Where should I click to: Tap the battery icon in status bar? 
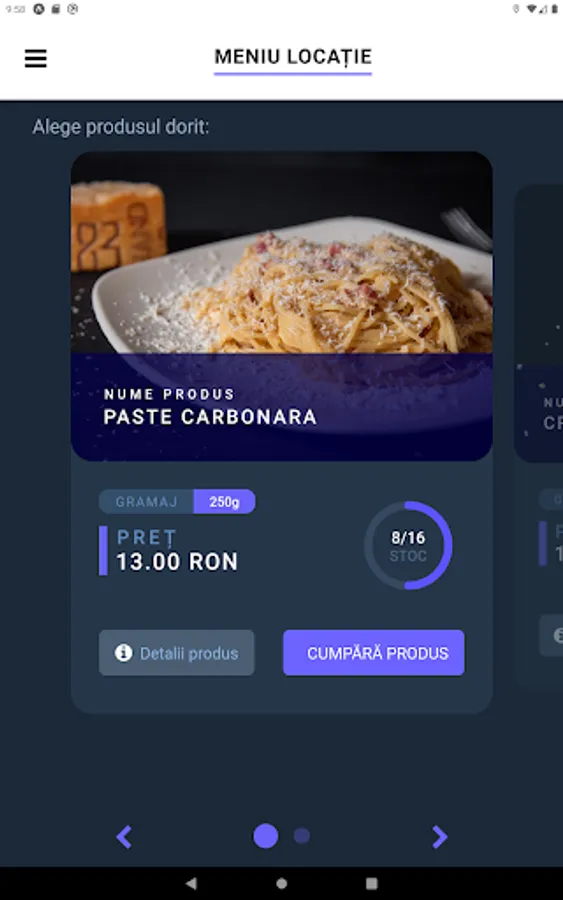pos(554,9)
